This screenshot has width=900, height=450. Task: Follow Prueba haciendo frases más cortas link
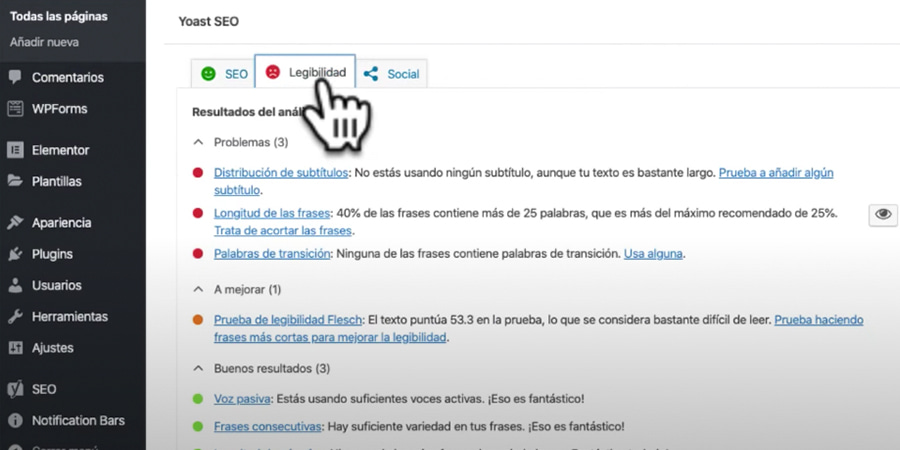[819, 320]
